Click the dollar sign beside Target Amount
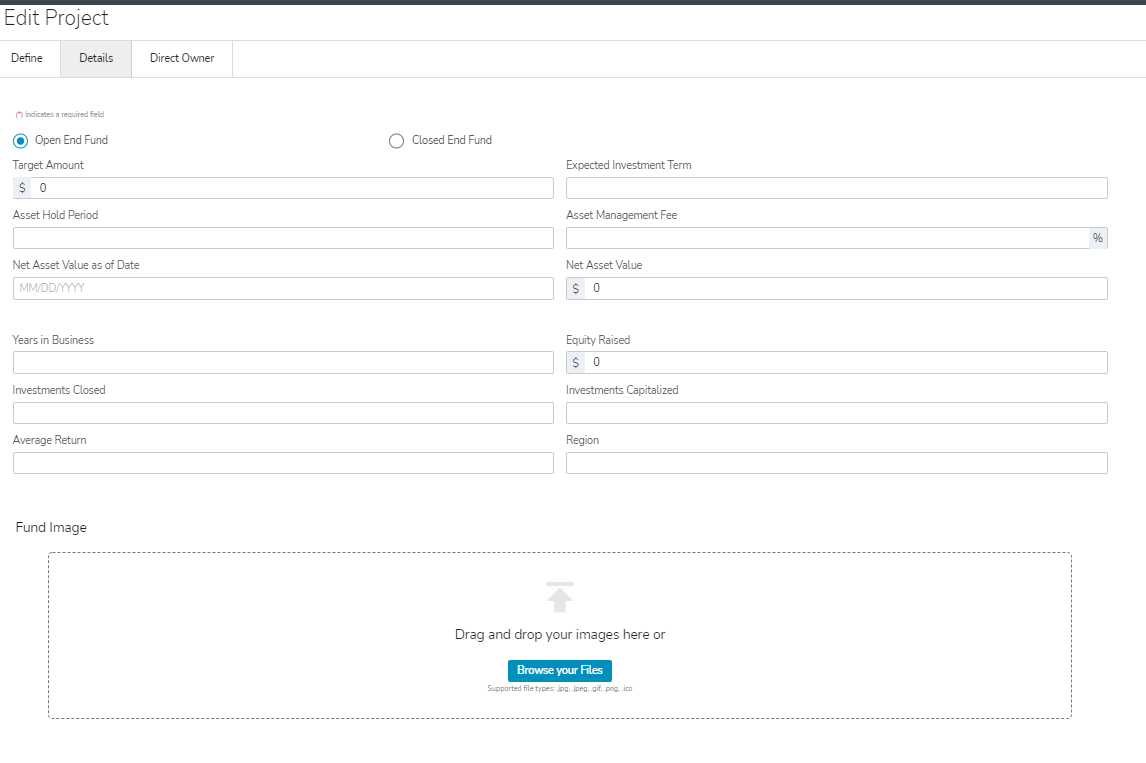 click(x=22, y=188)
